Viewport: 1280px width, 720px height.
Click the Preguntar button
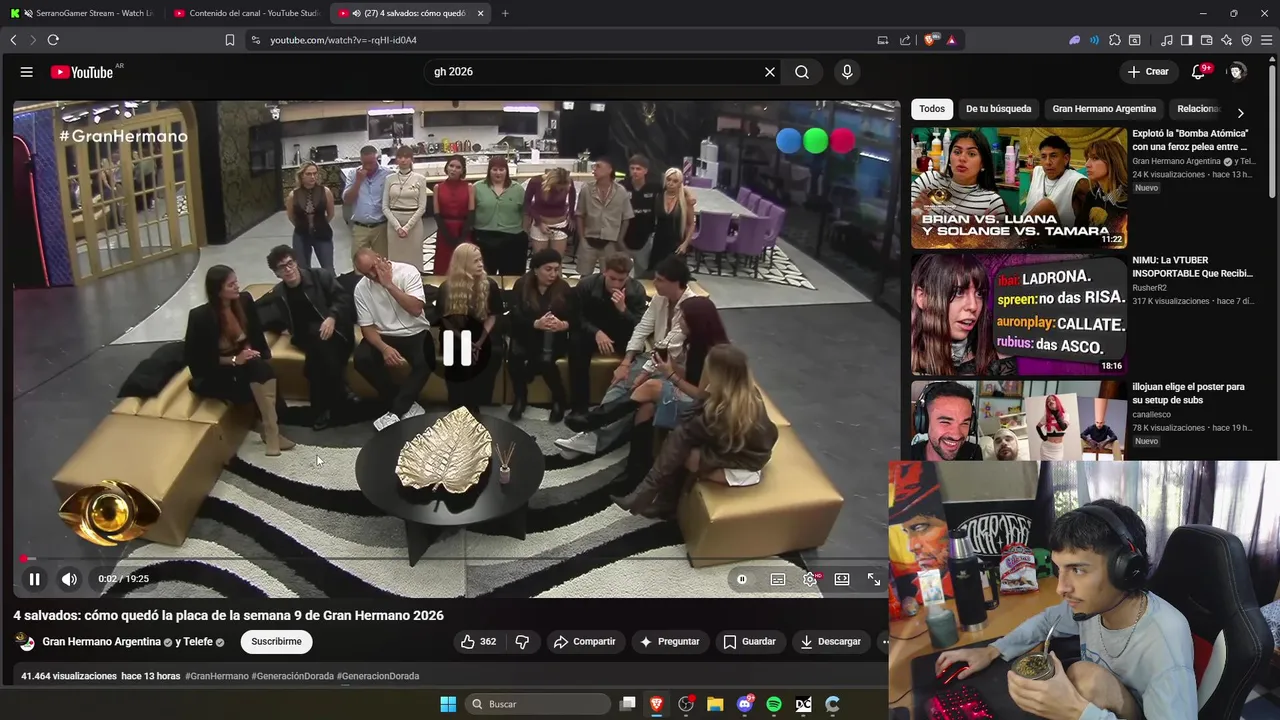[x=670, y=642]
